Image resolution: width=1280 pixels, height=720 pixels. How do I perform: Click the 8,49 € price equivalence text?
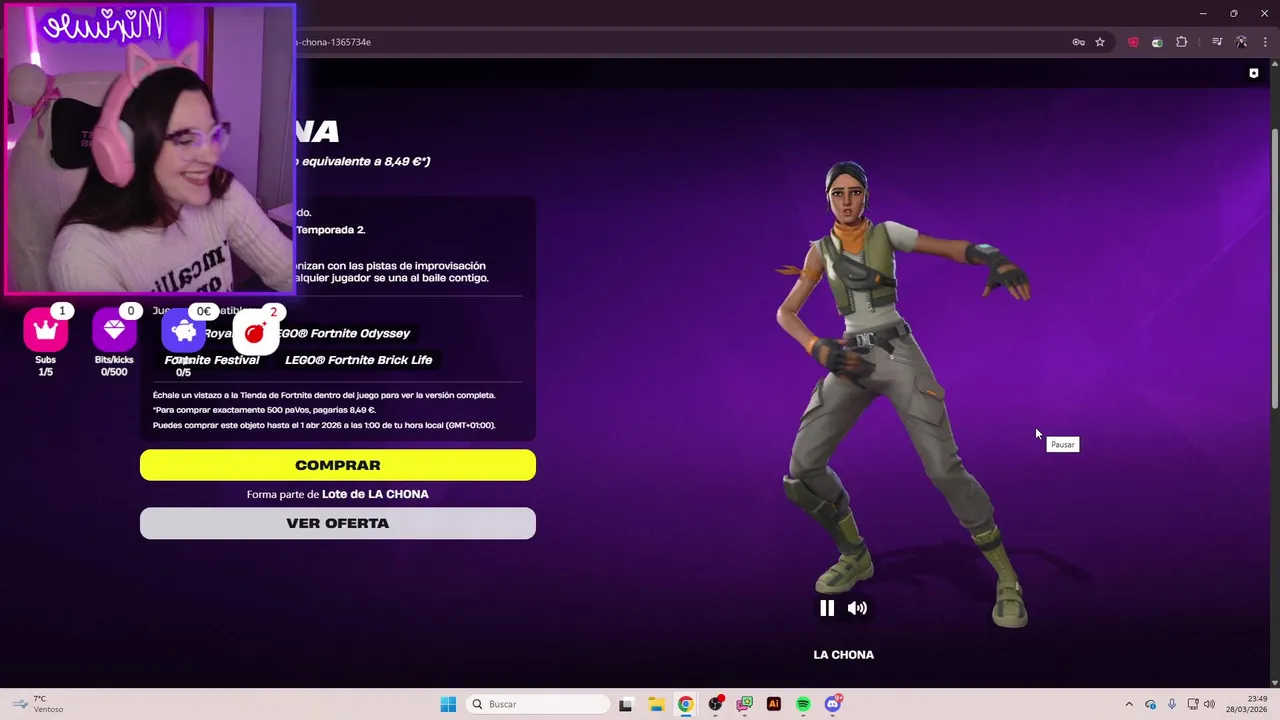pyautogui.click(x=362, y=161)
